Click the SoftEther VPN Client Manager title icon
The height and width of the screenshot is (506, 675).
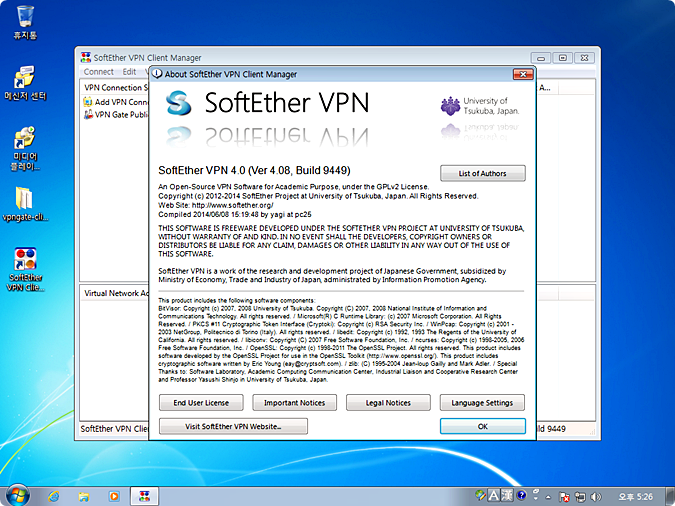[86, 57]
